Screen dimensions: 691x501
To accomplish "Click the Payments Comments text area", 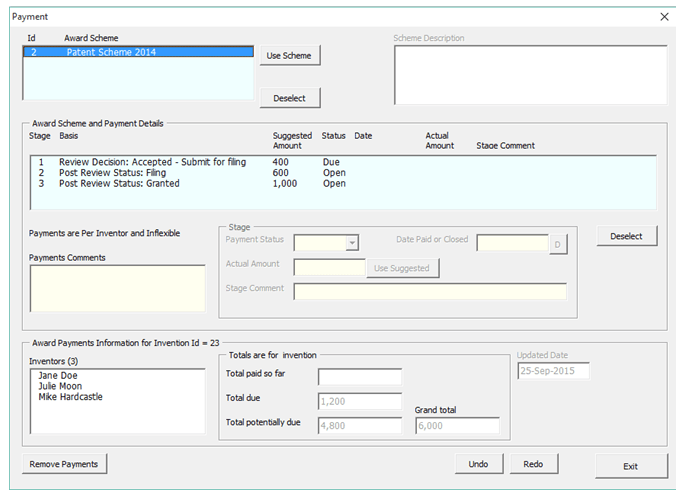I will pyautogui.click(x=116, y=290).
